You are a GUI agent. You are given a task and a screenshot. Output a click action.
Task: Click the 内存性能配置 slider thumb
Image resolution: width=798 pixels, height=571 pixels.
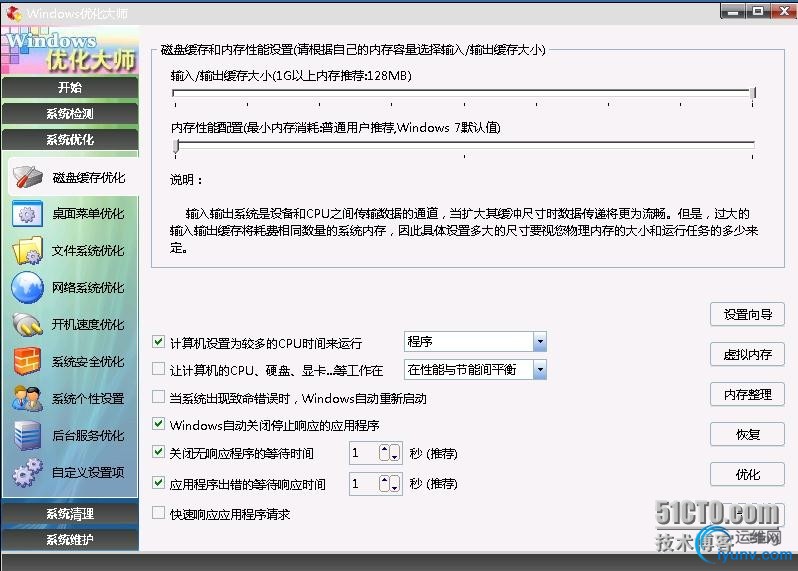pyautogui.click(x=176, y=146)
